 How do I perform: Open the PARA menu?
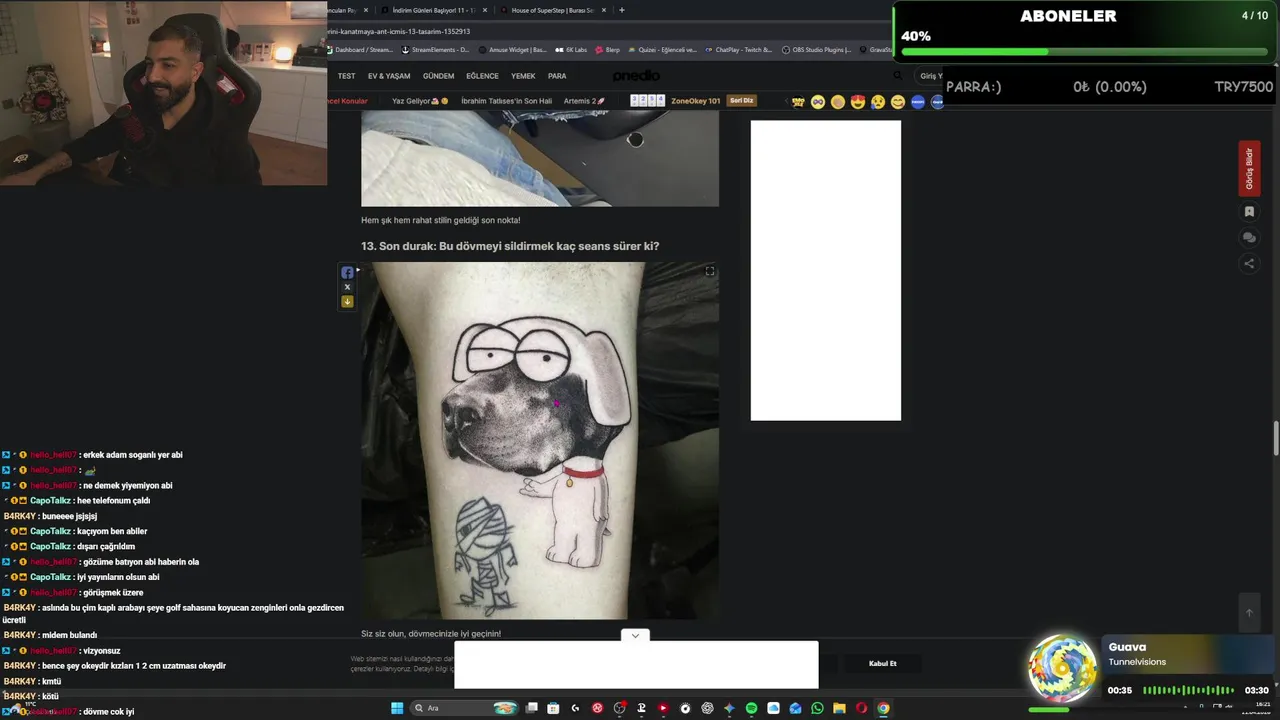(x=557, y=76)
